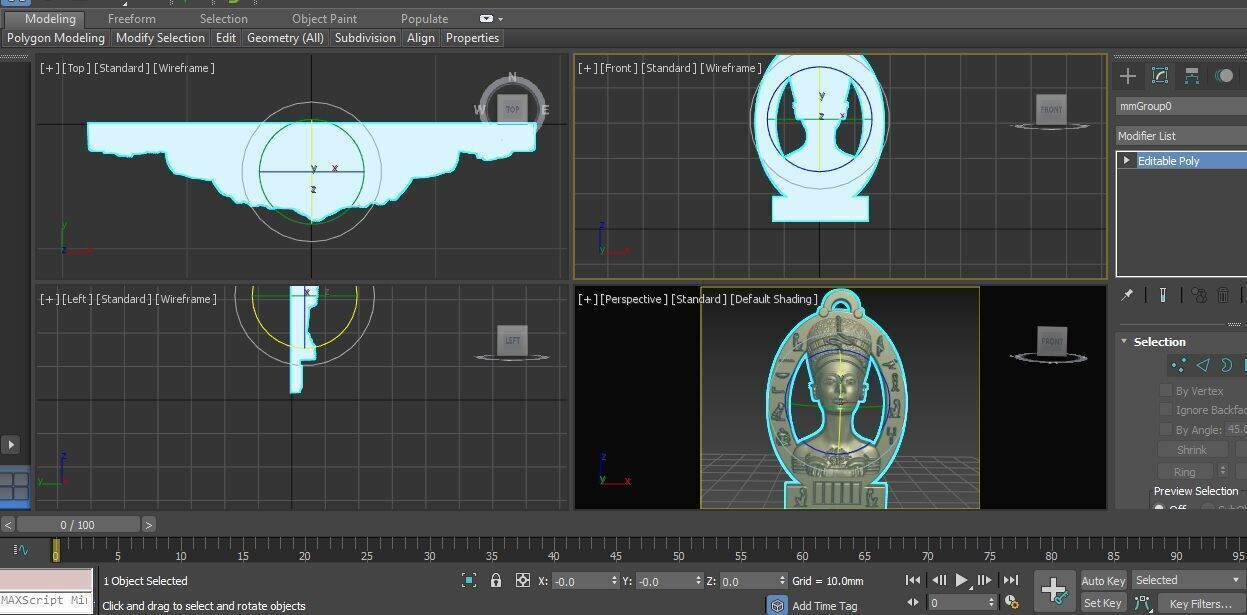Click the Top viewport ViewCube

click(512, 109)
